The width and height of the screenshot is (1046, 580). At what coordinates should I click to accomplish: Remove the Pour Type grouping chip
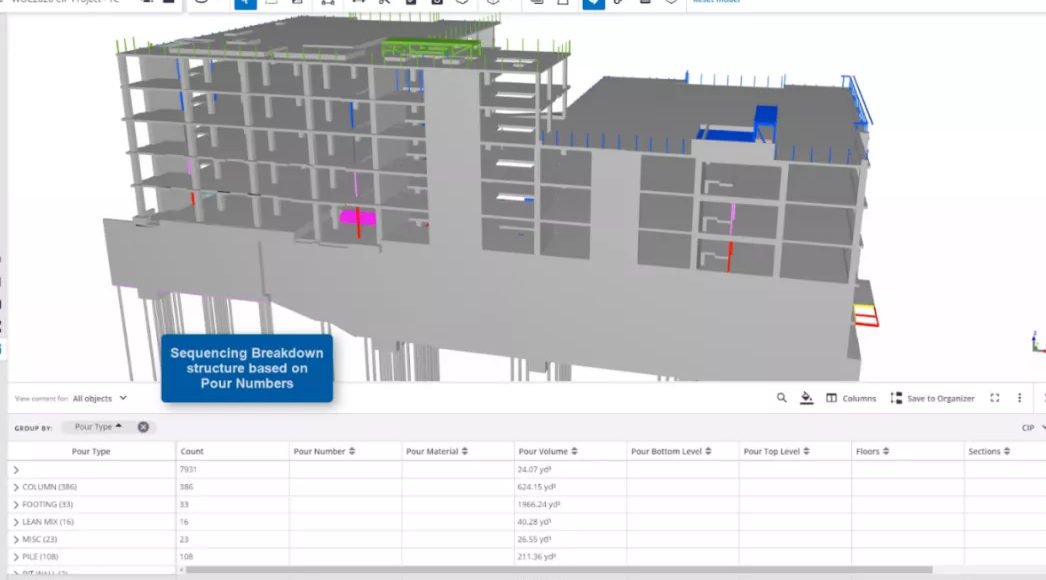pyautogui.click(x=143, y=427)
